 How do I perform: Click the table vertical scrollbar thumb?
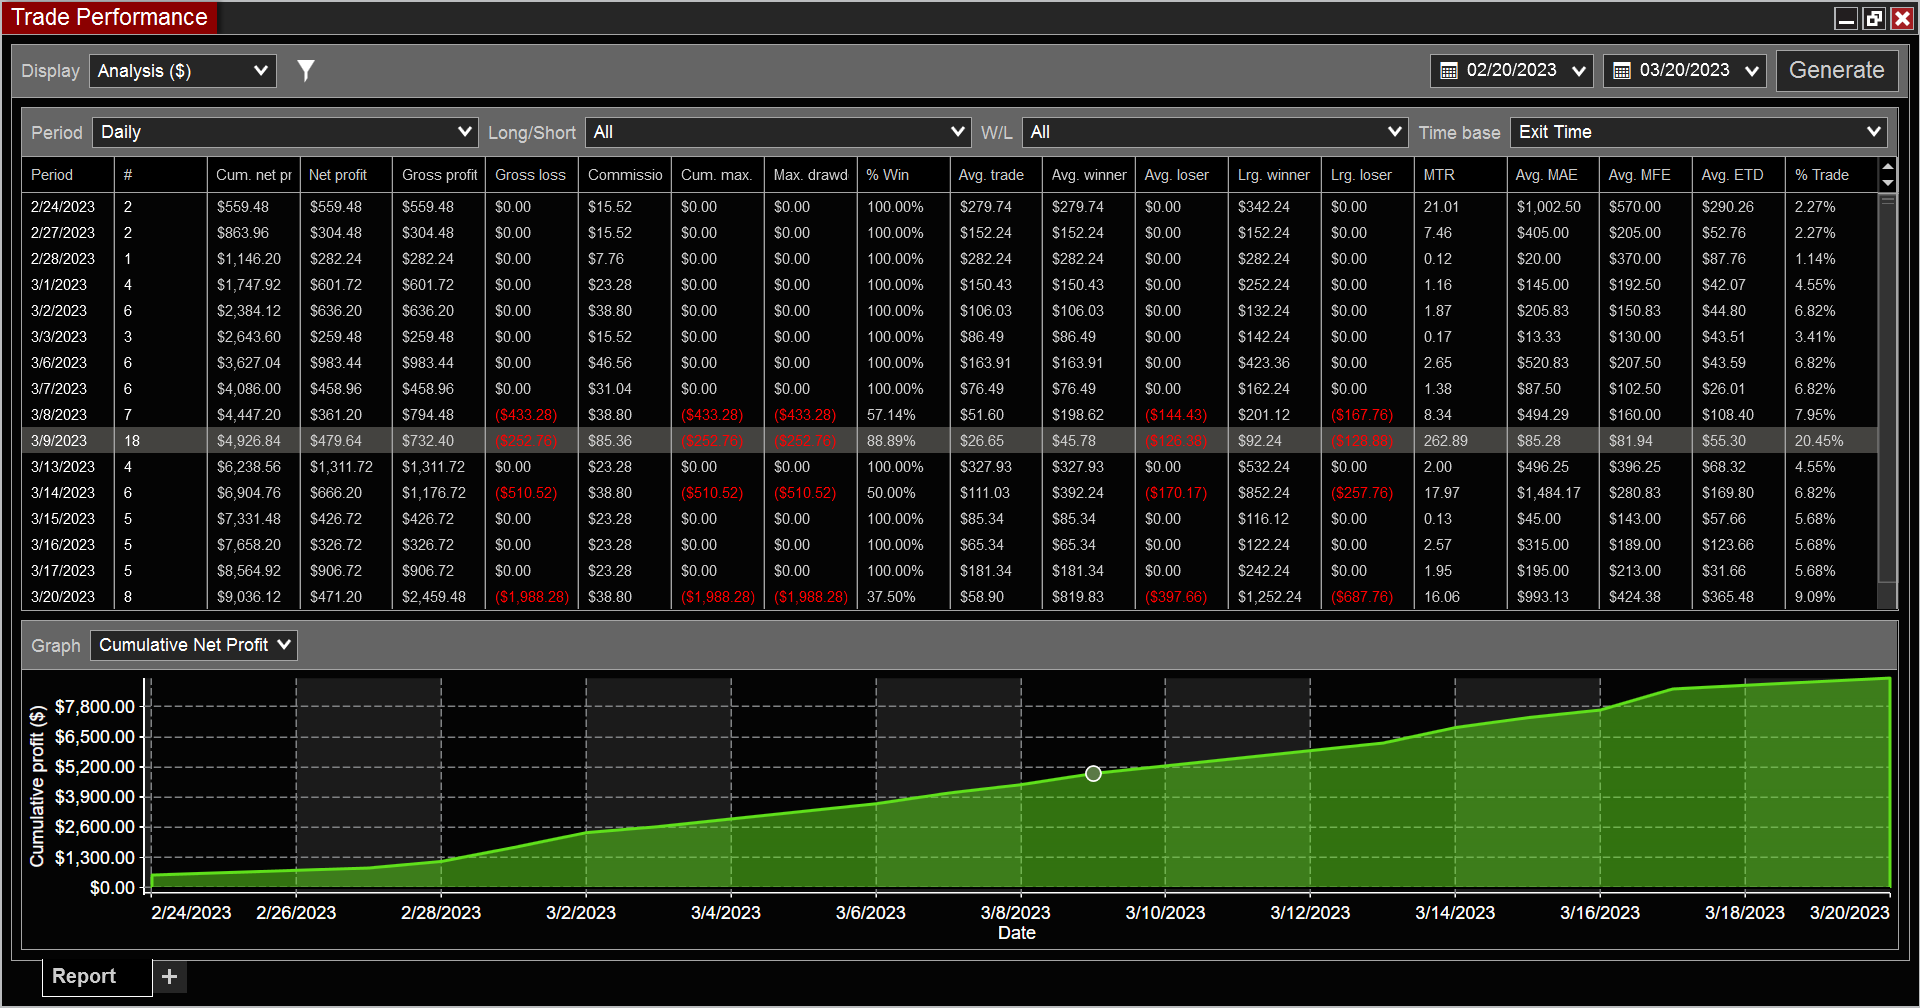(1888, 389)
